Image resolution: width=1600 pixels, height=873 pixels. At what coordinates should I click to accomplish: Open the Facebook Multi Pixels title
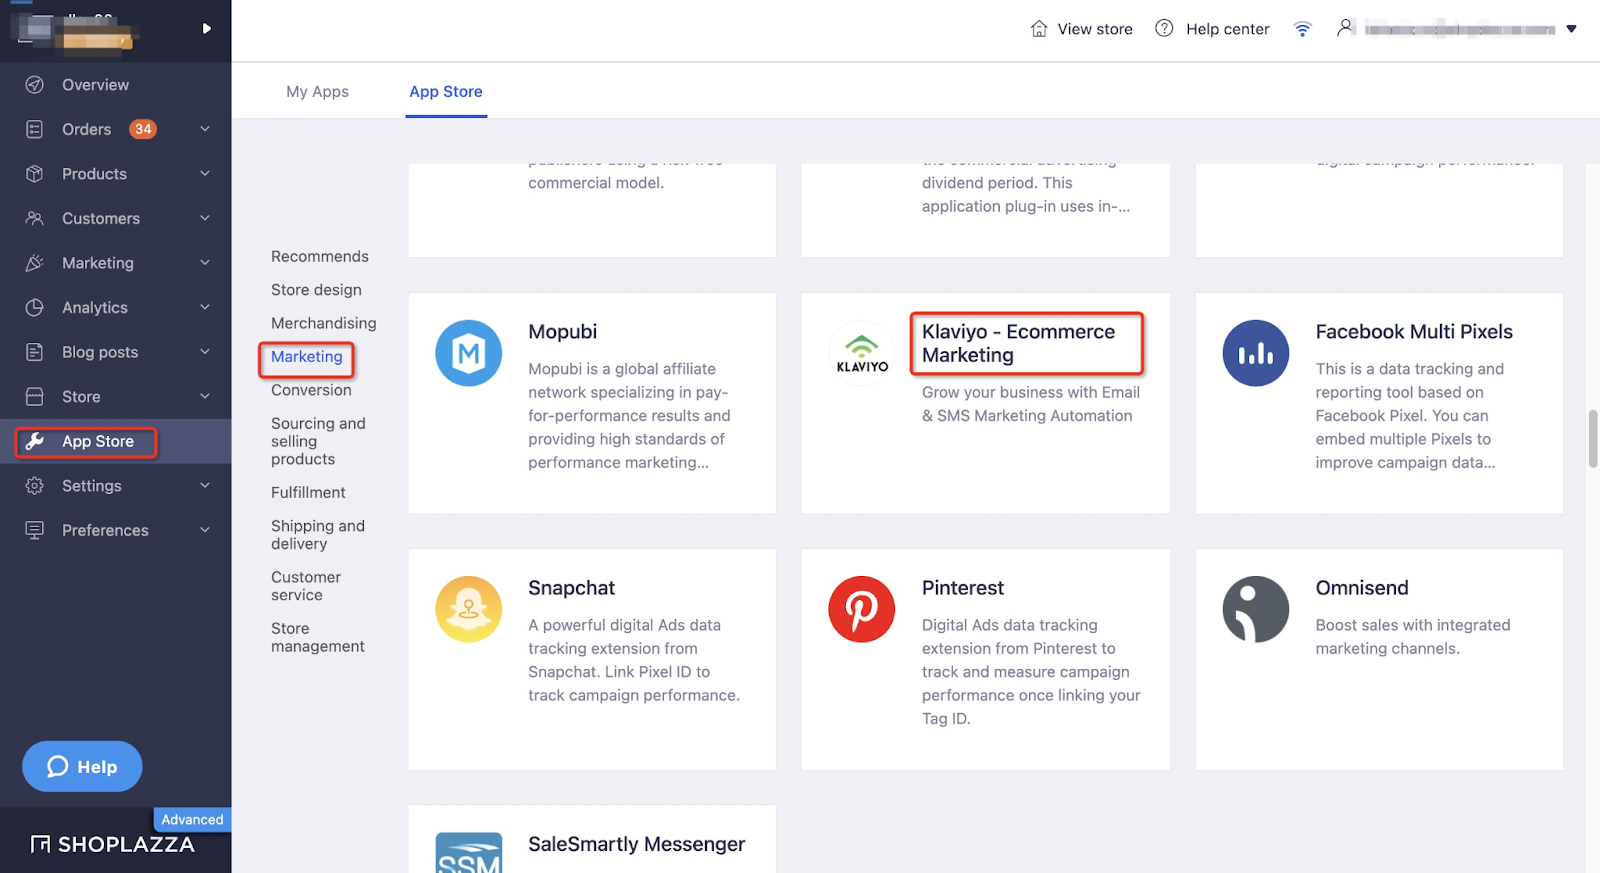pyautogui.click(x=1414, y=332)
